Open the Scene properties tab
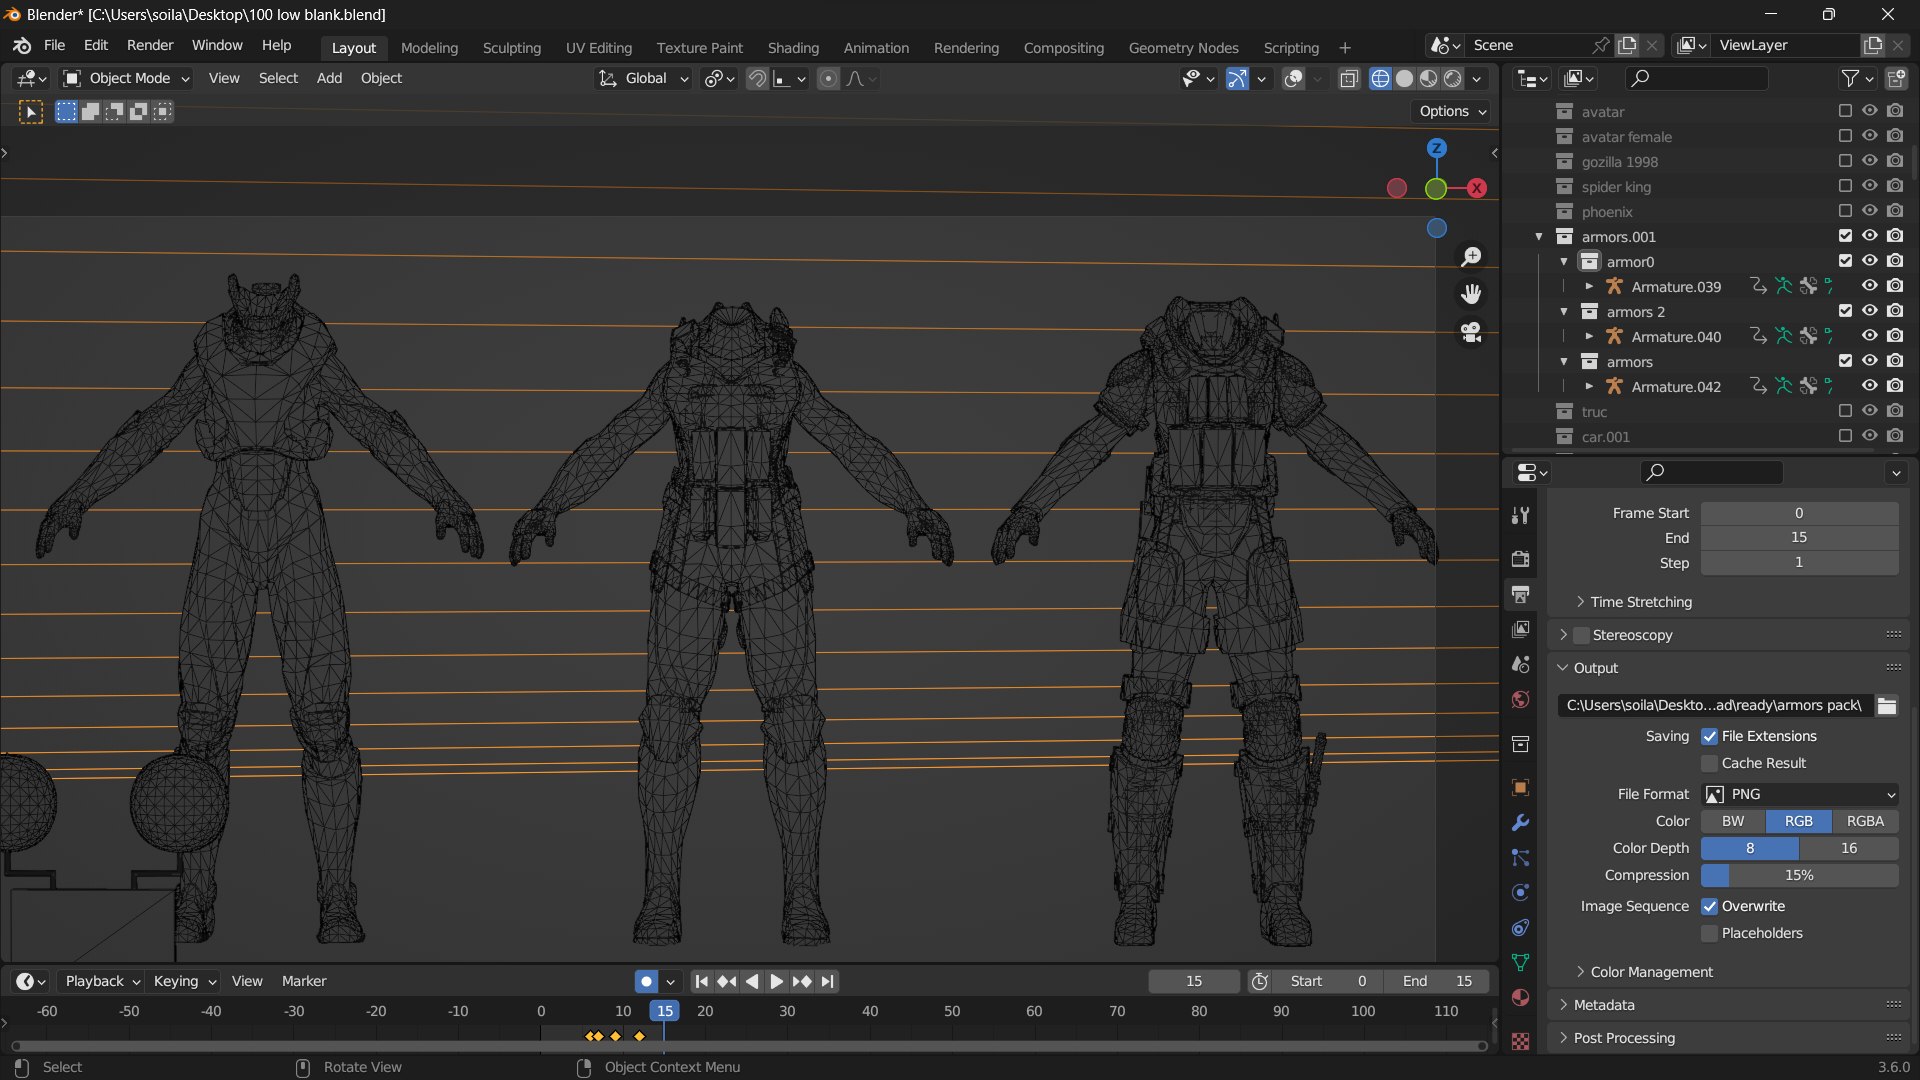1920x1080 pixels. pos(1520,664)
